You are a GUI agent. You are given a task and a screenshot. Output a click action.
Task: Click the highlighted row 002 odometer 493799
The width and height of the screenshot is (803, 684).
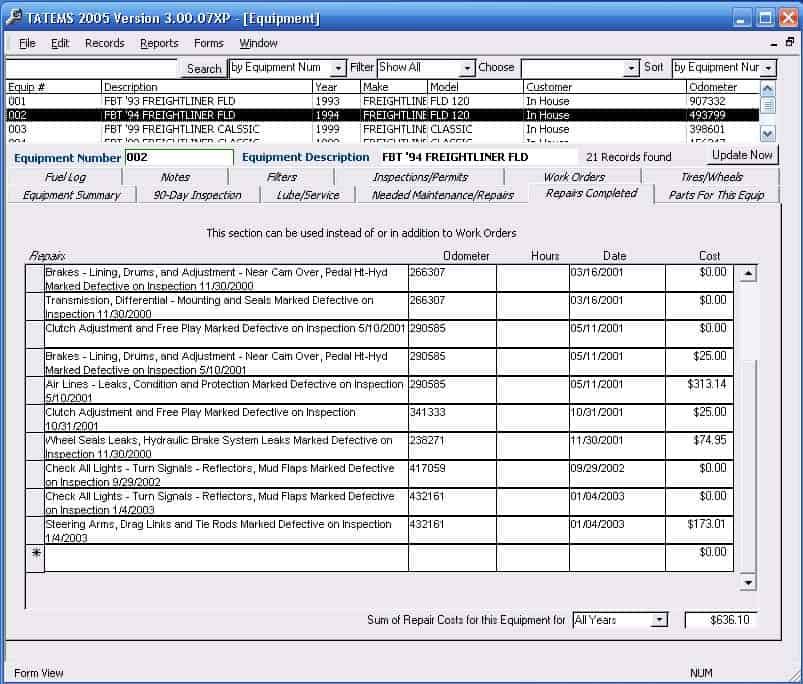pyautogui.click(x=707, y=115)
